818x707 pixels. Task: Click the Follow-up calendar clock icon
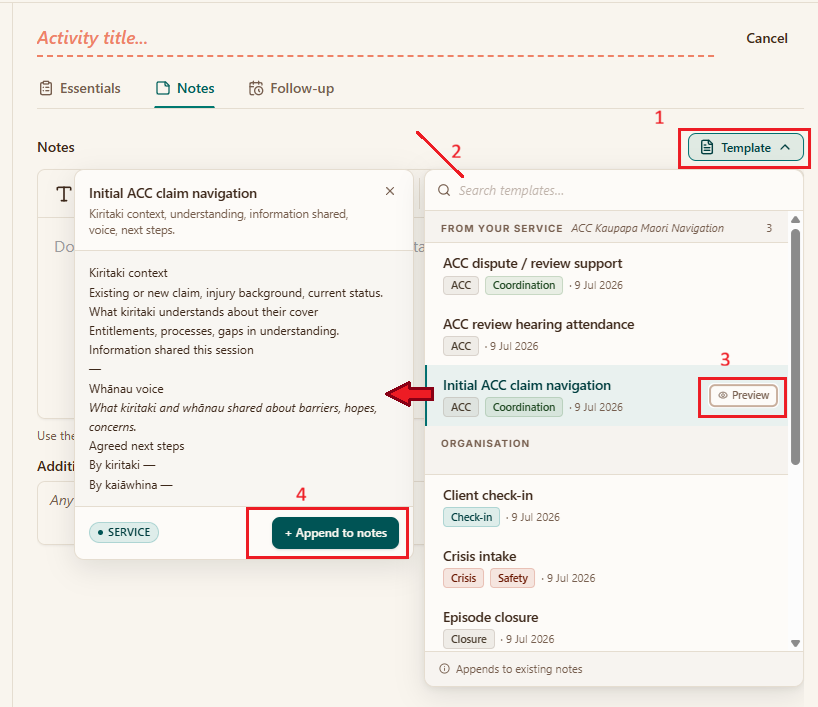[x=256, y=88]
